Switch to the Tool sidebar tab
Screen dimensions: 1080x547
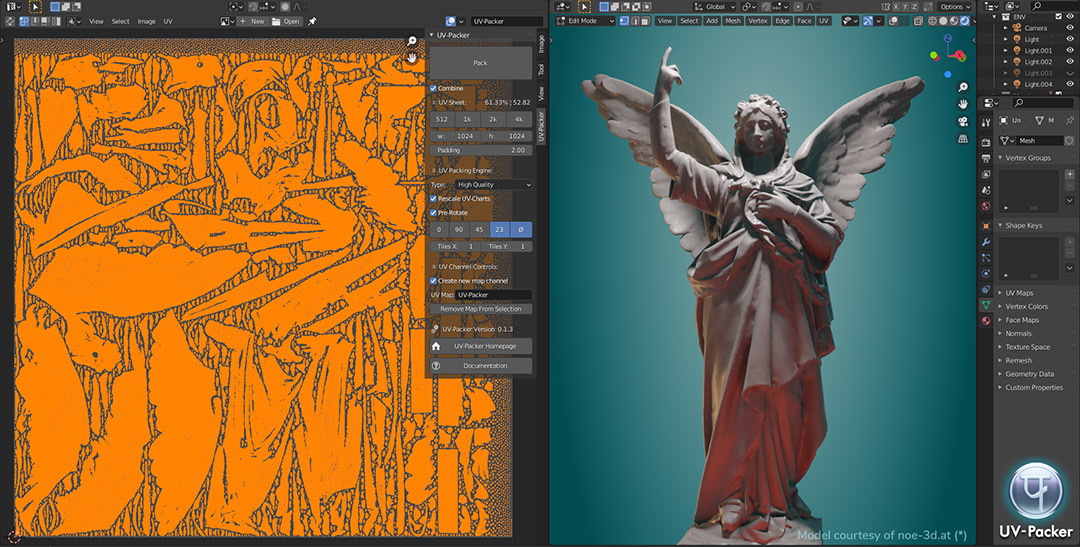(541, 69)
